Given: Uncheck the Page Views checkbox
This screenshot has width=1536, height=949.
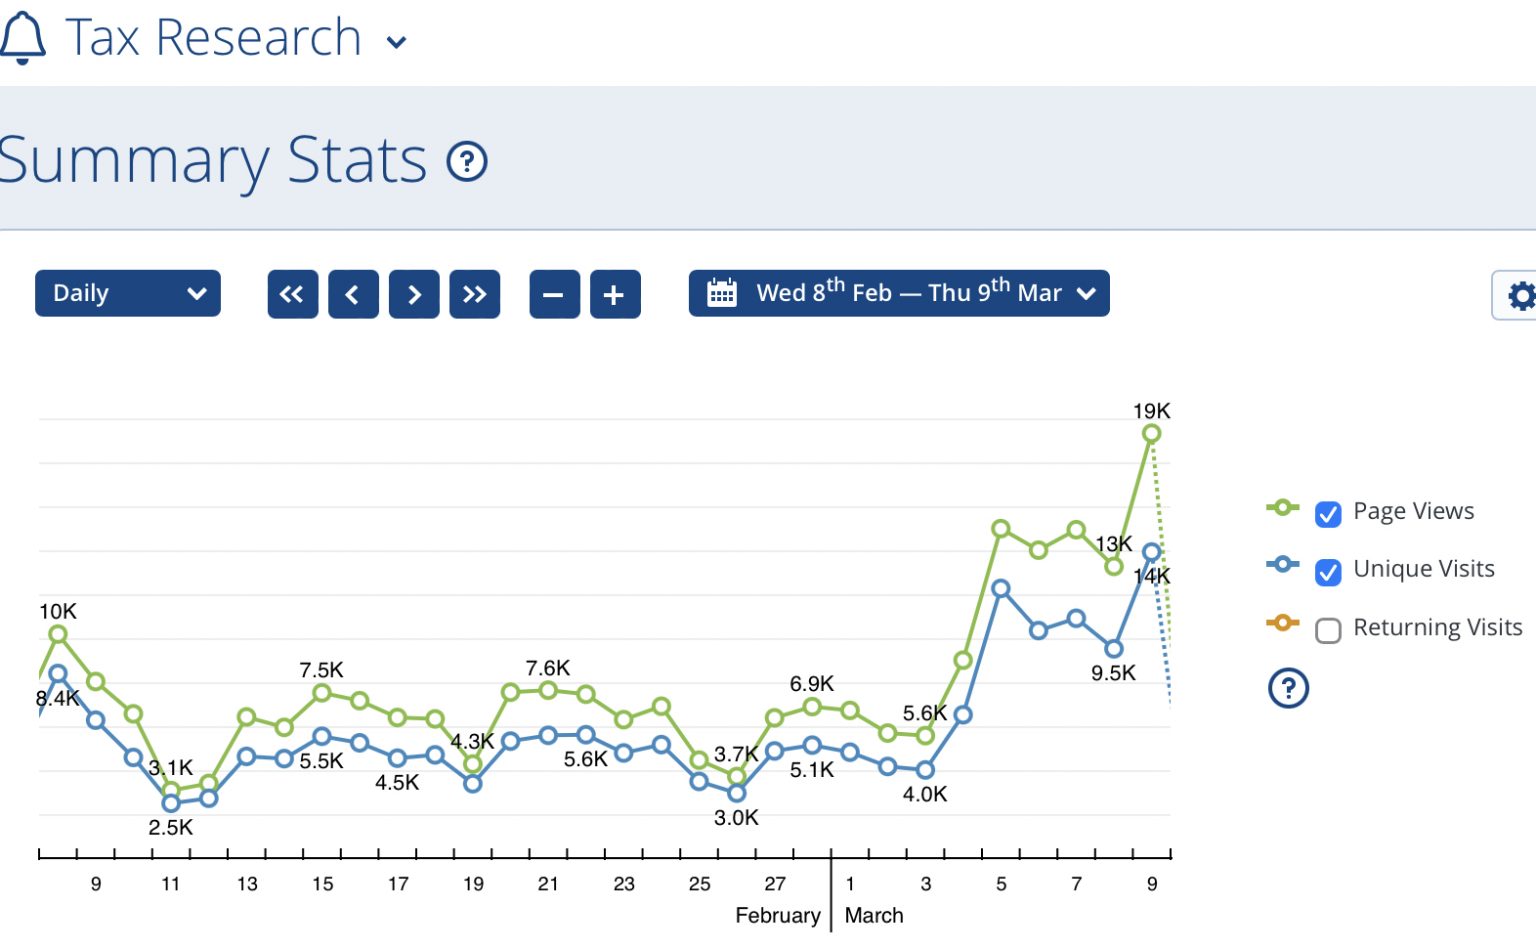Looking at the screenshot, I should tap(1328, 514).
